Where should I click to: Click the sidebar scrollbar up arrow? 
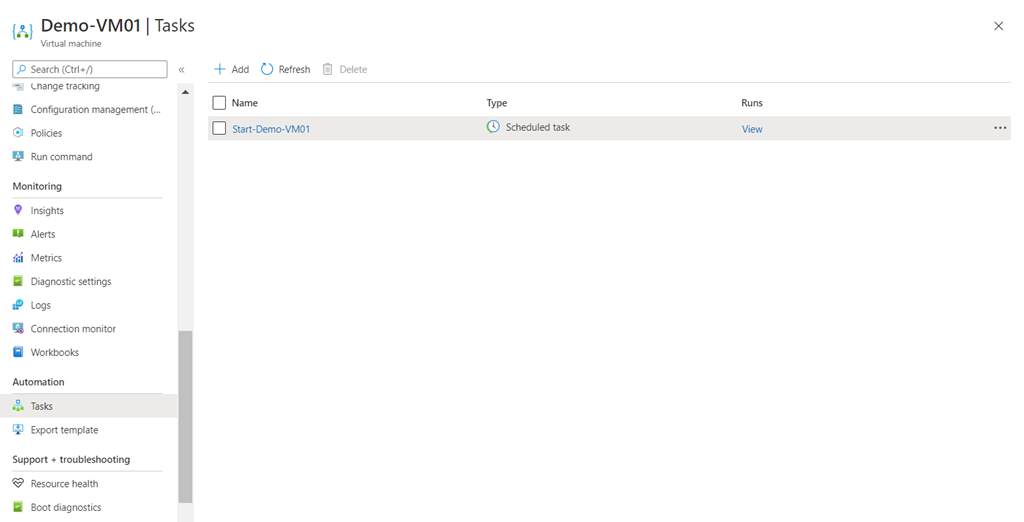pos(185,92)
